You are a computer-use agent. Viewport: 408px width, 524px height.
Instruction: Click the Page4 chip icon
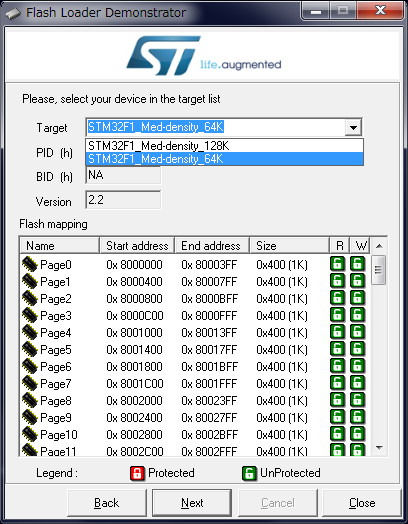click(30, 333)
